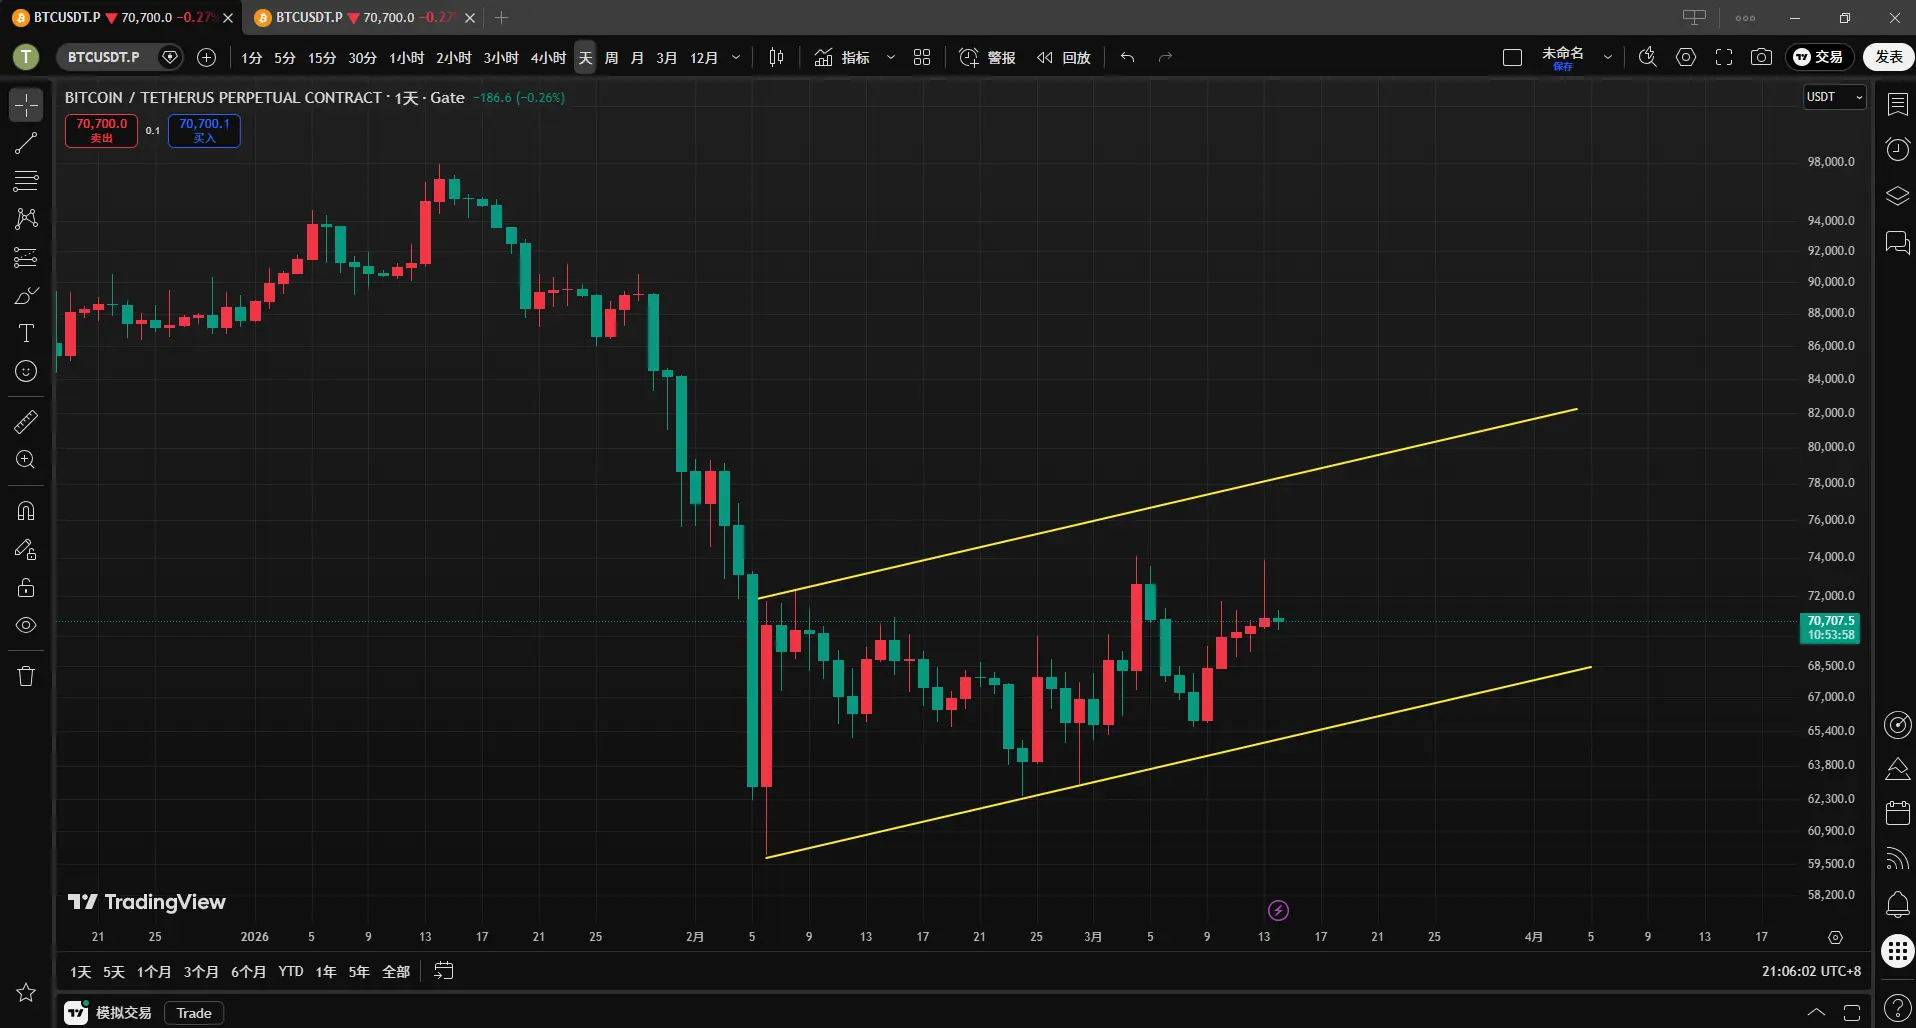The width and height of the screenshot is (1916, 1028).
Task: Remove drawings with the trash icon
Action: [x=26, y=676]
